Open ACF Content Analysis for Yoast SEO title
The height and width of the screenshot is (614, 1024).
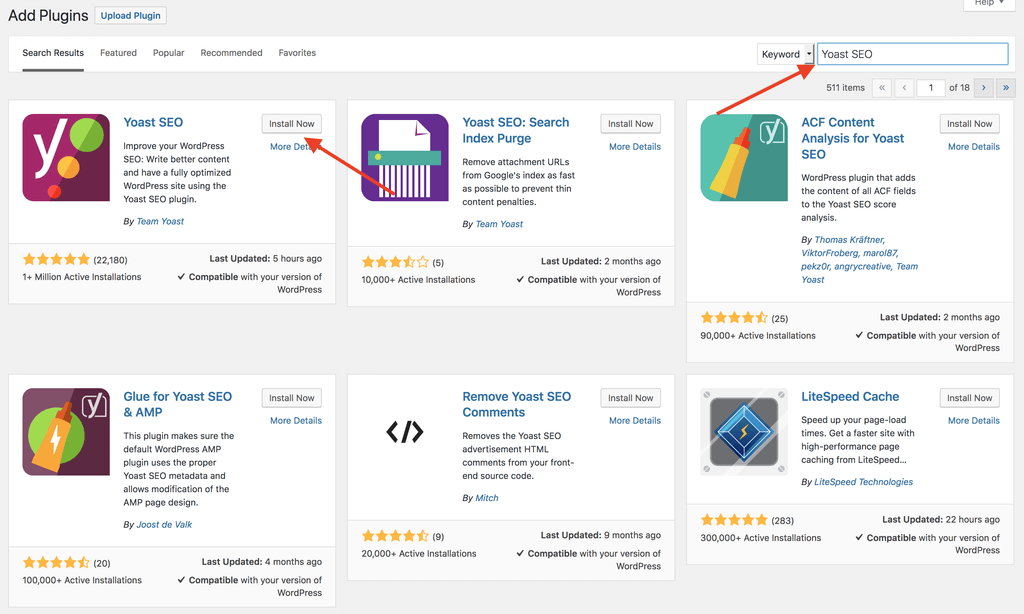(853, 138)
